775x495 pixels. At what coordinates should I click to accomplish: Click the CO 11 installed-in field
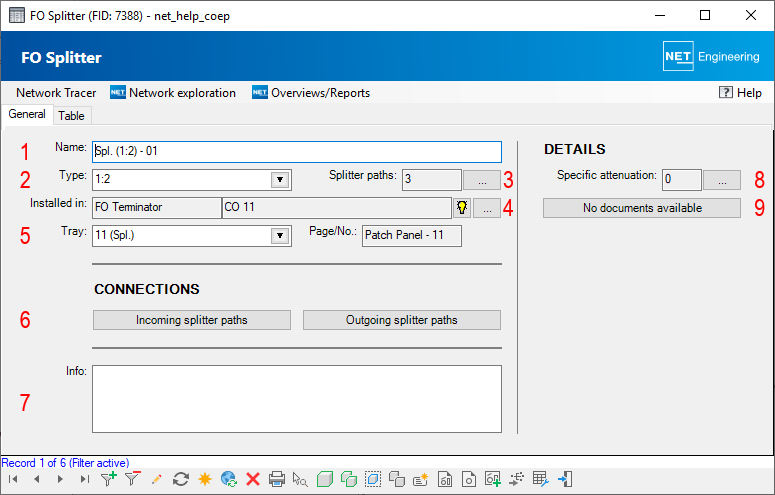[337, 208]
